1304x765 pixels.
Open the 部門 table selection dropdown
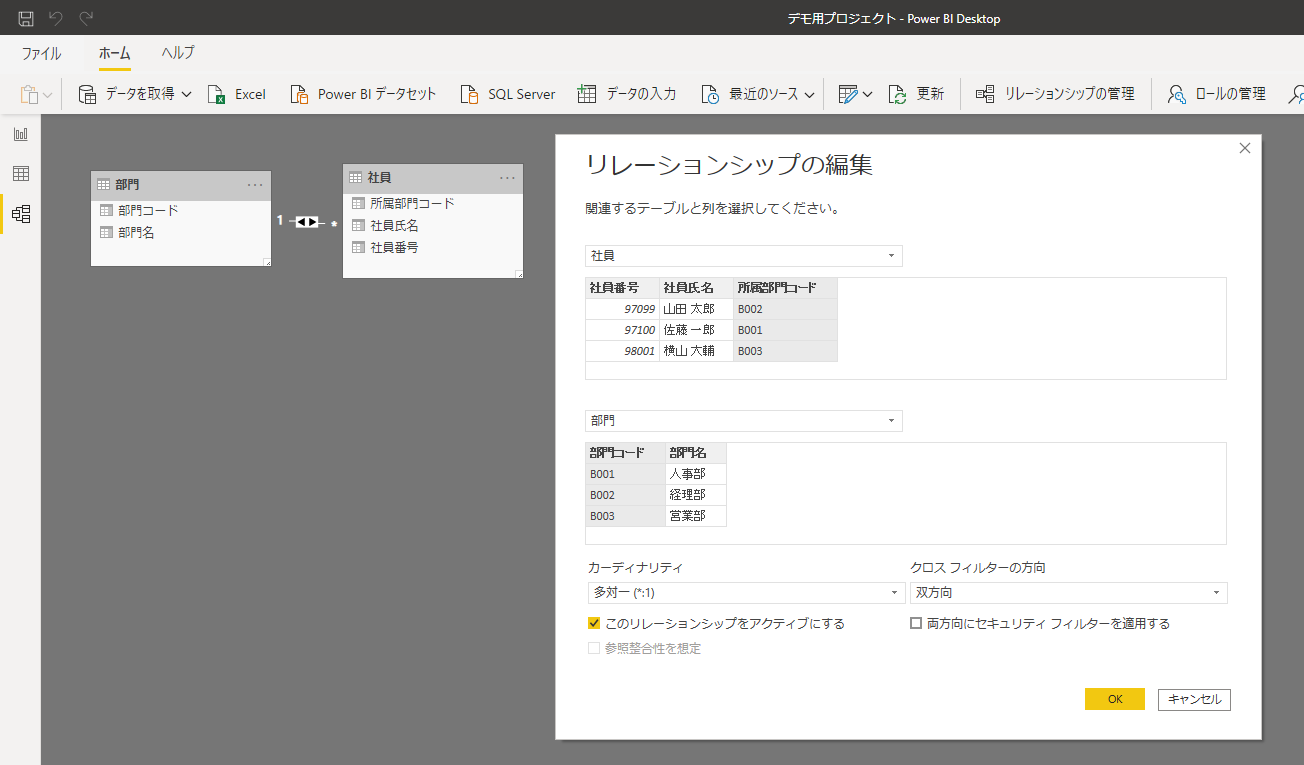743,421
